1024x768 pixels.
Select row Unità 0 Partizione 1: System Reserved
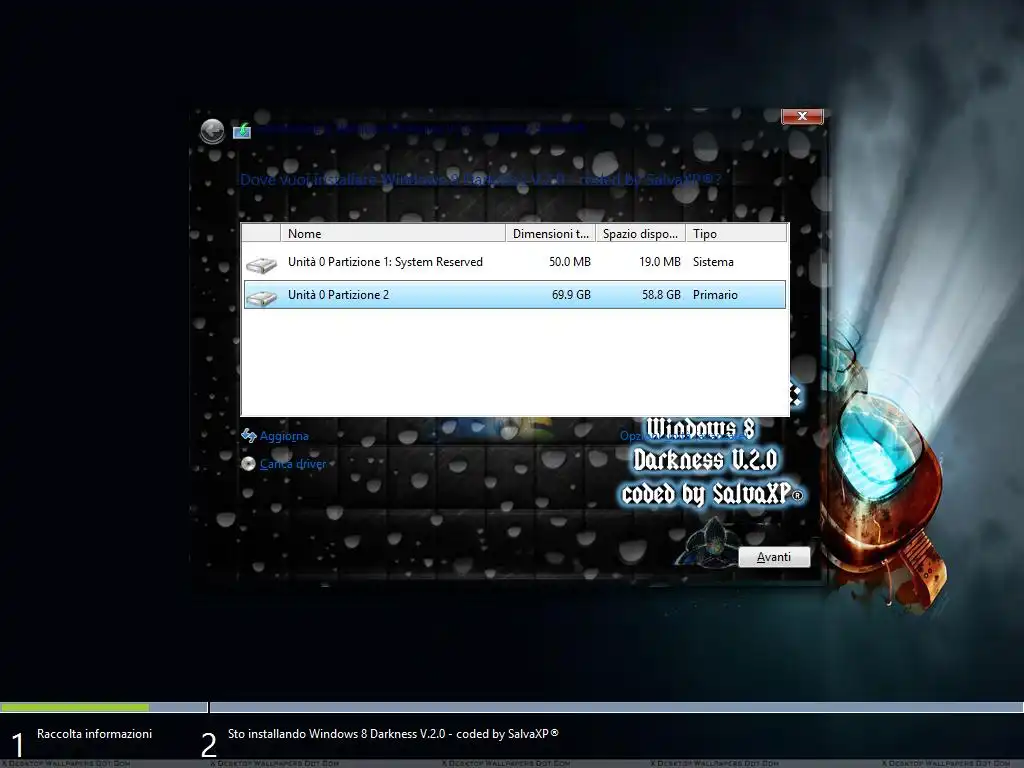(x=515, y=262)
